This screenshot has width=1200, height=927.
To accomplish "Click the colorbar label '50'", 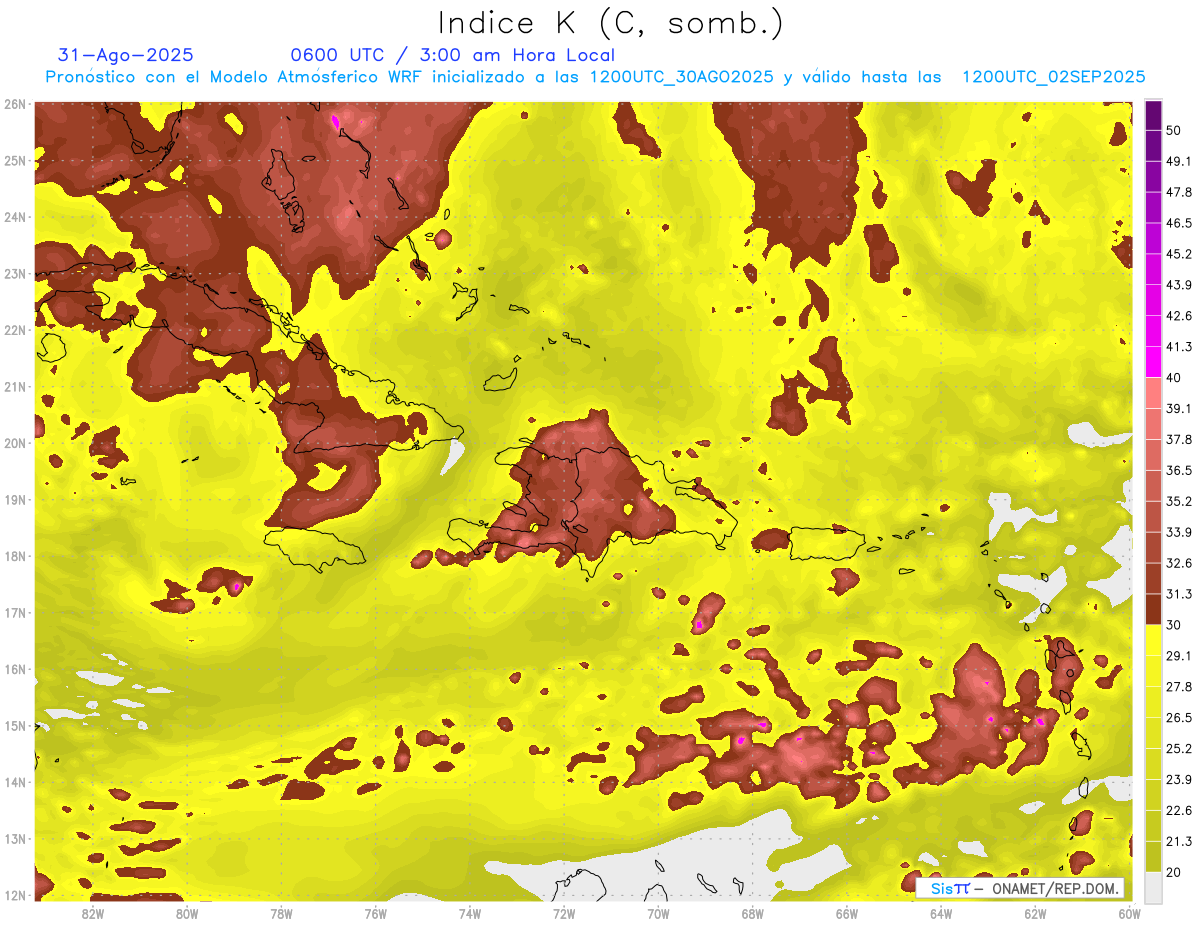I will pyautogui.click(x=1174, y=131).
